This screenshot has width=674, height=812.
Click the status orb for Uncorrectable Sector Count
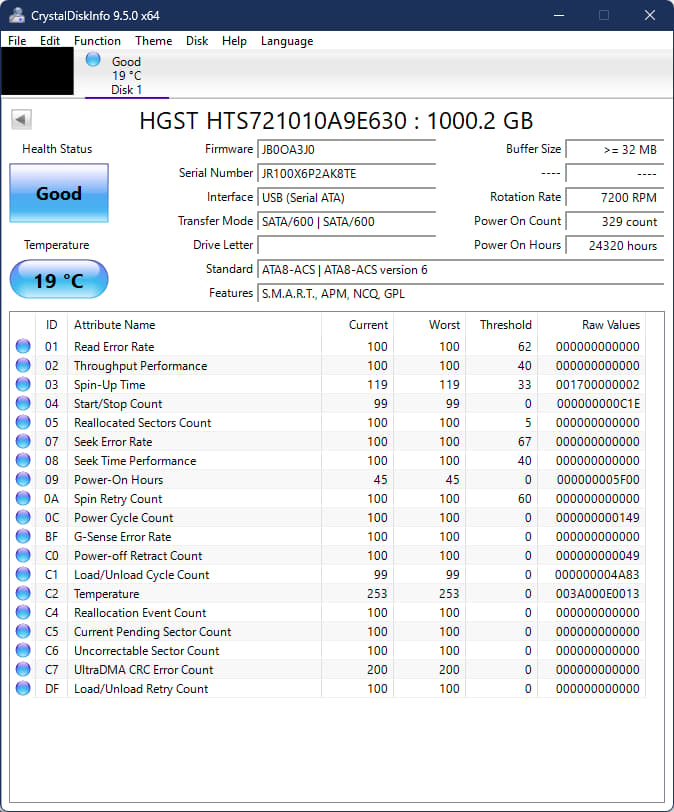click(x=23, y=650)
